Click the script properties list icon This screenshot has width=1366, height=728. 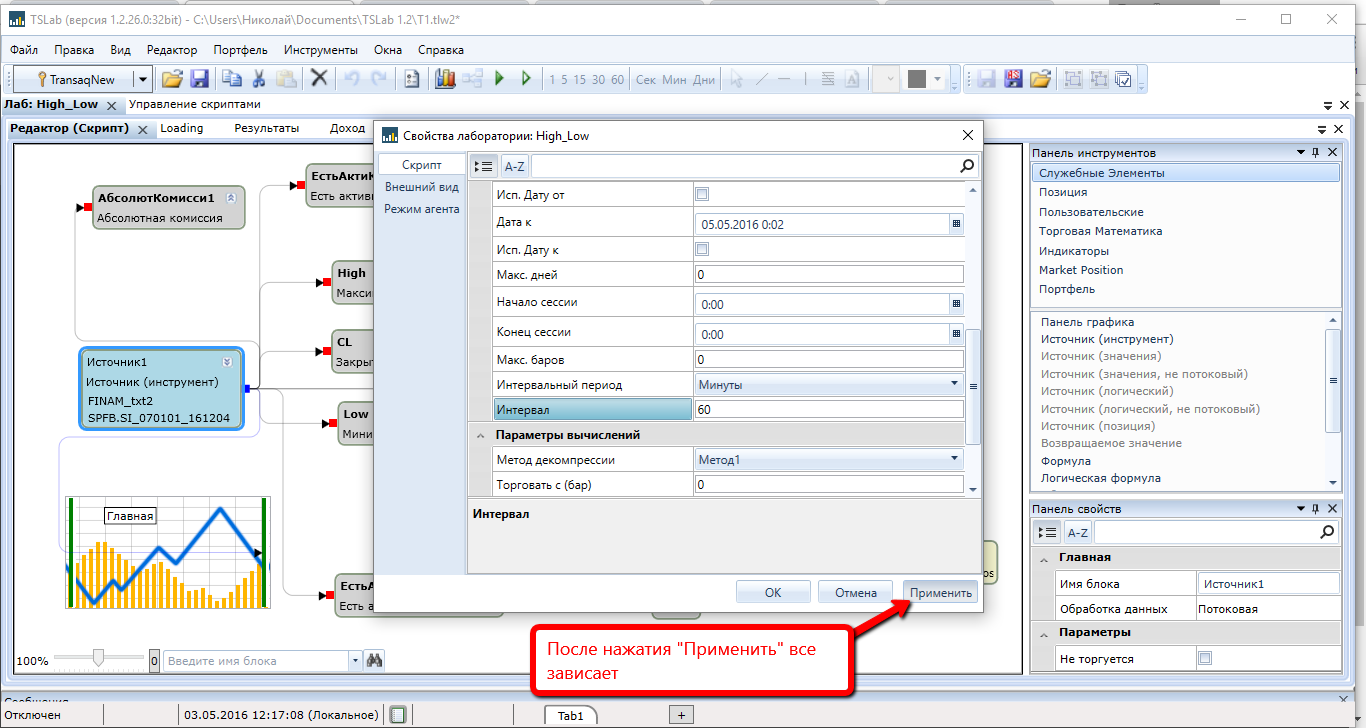pyautogui.click(x=483, y=167)
